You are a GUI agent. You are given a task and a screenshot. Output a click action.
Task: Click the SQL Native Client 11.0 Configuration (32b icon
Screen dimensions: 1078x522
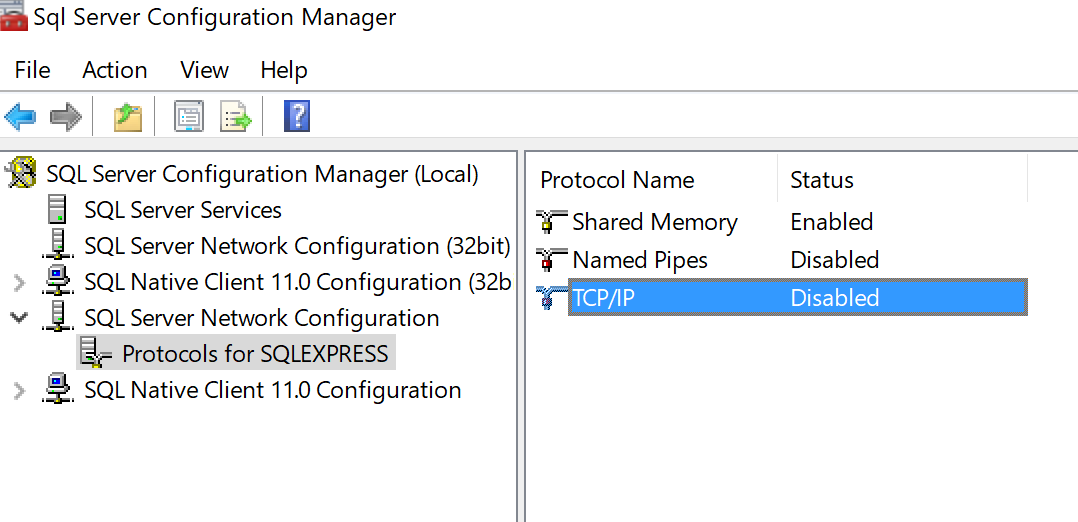pyautogui.click(x=58, y=281)
